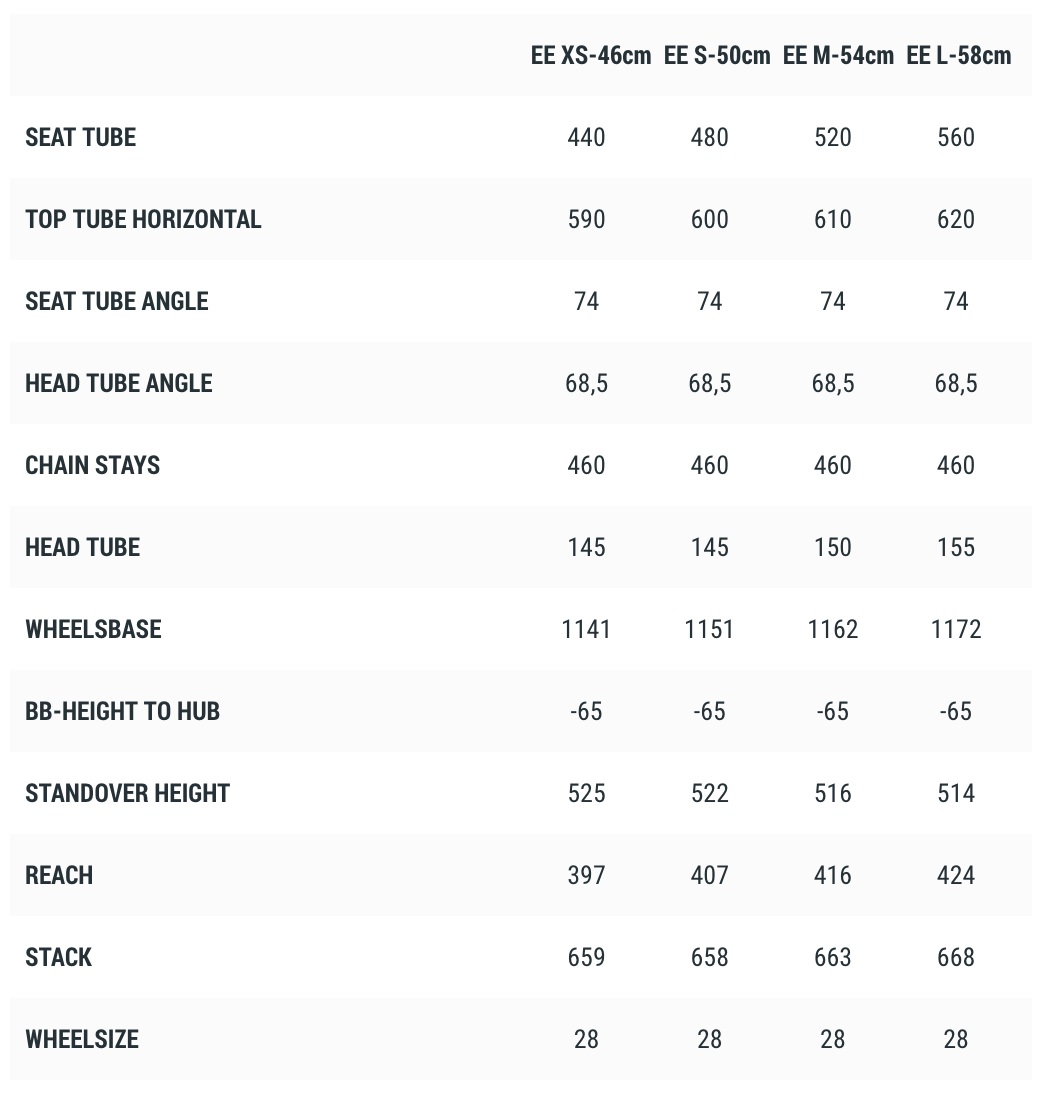Click the STACK row label

(x=59, y=958)
